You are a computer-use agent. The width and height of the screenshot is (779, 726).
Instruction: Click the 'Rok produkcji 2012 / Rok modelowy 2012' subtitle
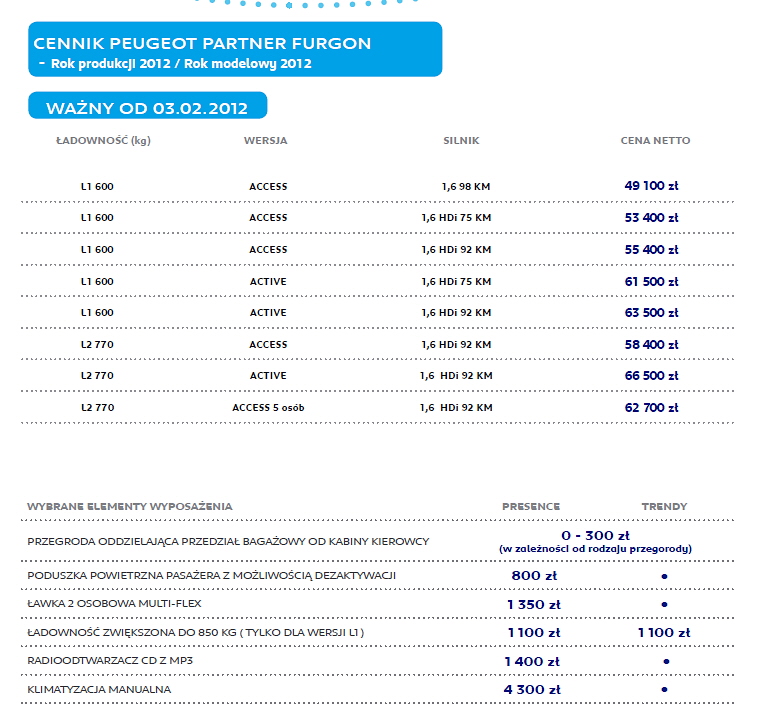(x=181, y=64)
